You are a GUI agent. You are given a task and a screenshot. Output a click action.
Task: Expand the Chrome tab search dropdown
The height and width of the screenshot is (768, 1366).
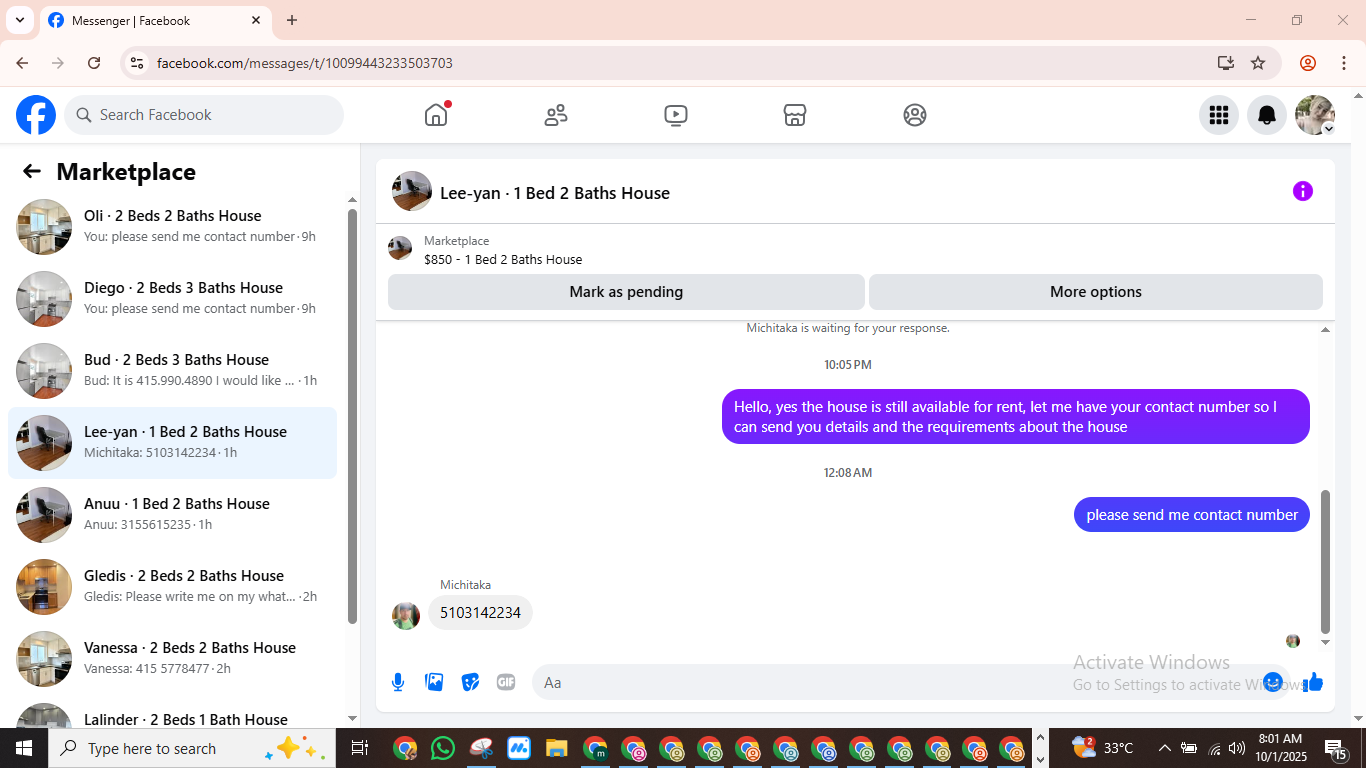[x=19, y=20]
